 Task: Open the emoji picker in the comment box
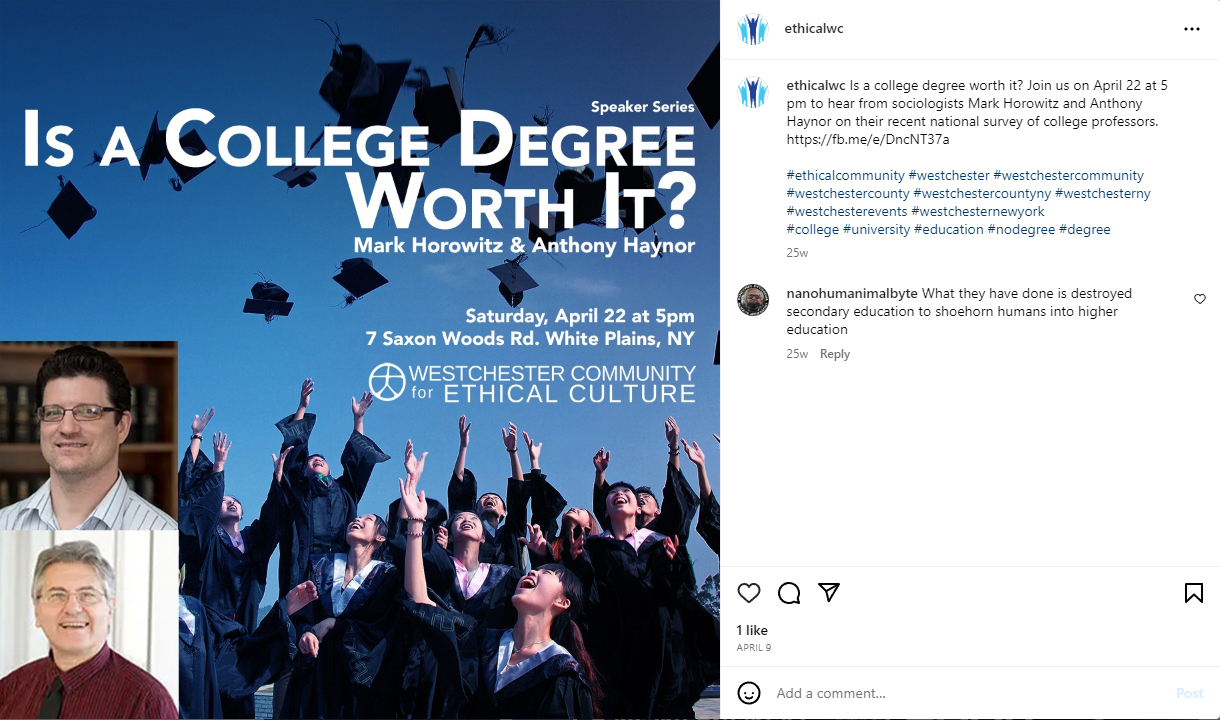(749, 693)
